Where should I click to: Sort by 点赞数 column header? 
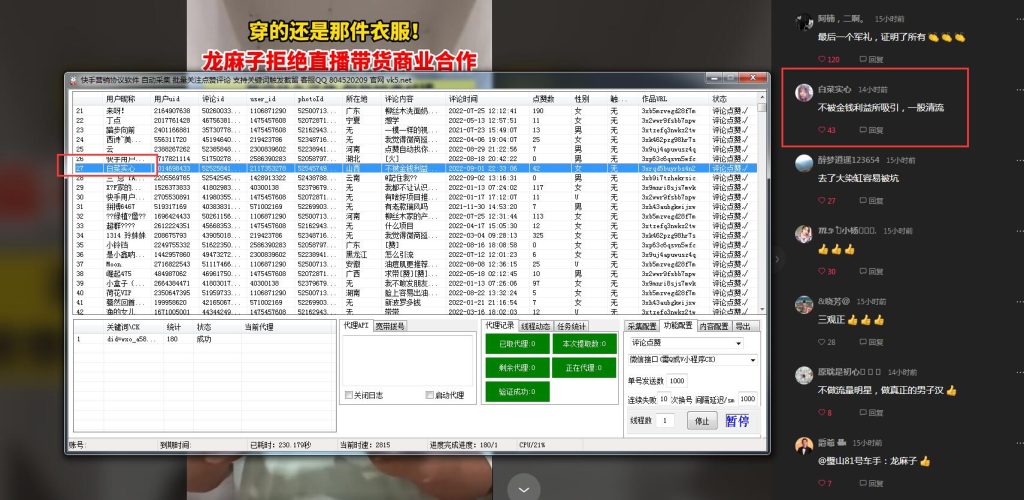(x=543, y=99)
